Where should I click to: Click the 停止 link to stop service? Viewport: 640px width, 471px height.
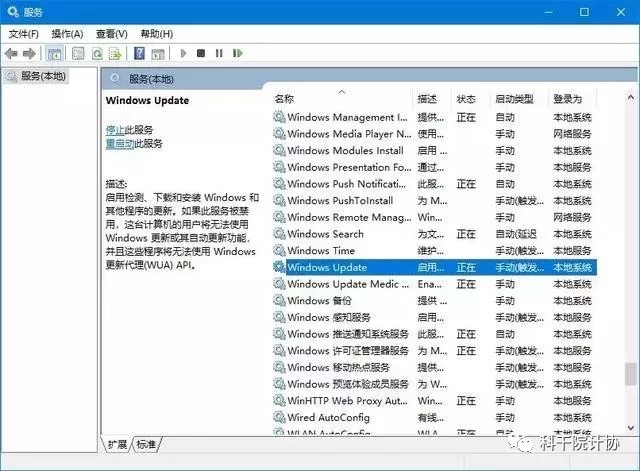point(115,130)
